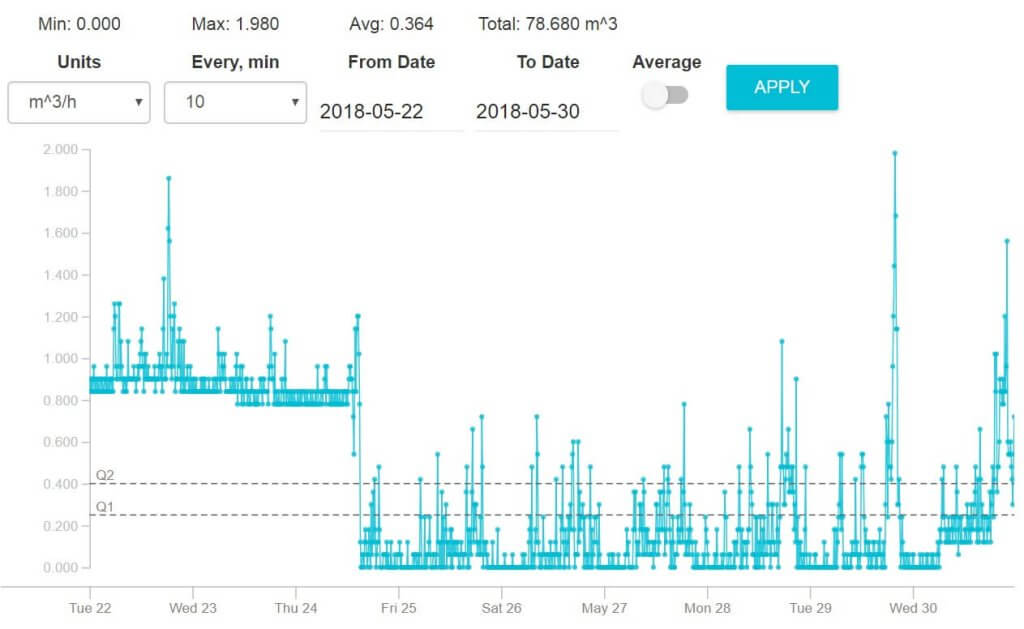Select the Thu 24 axis tick label
Viewport: 1024px width, 629px height.
[296, 607]
